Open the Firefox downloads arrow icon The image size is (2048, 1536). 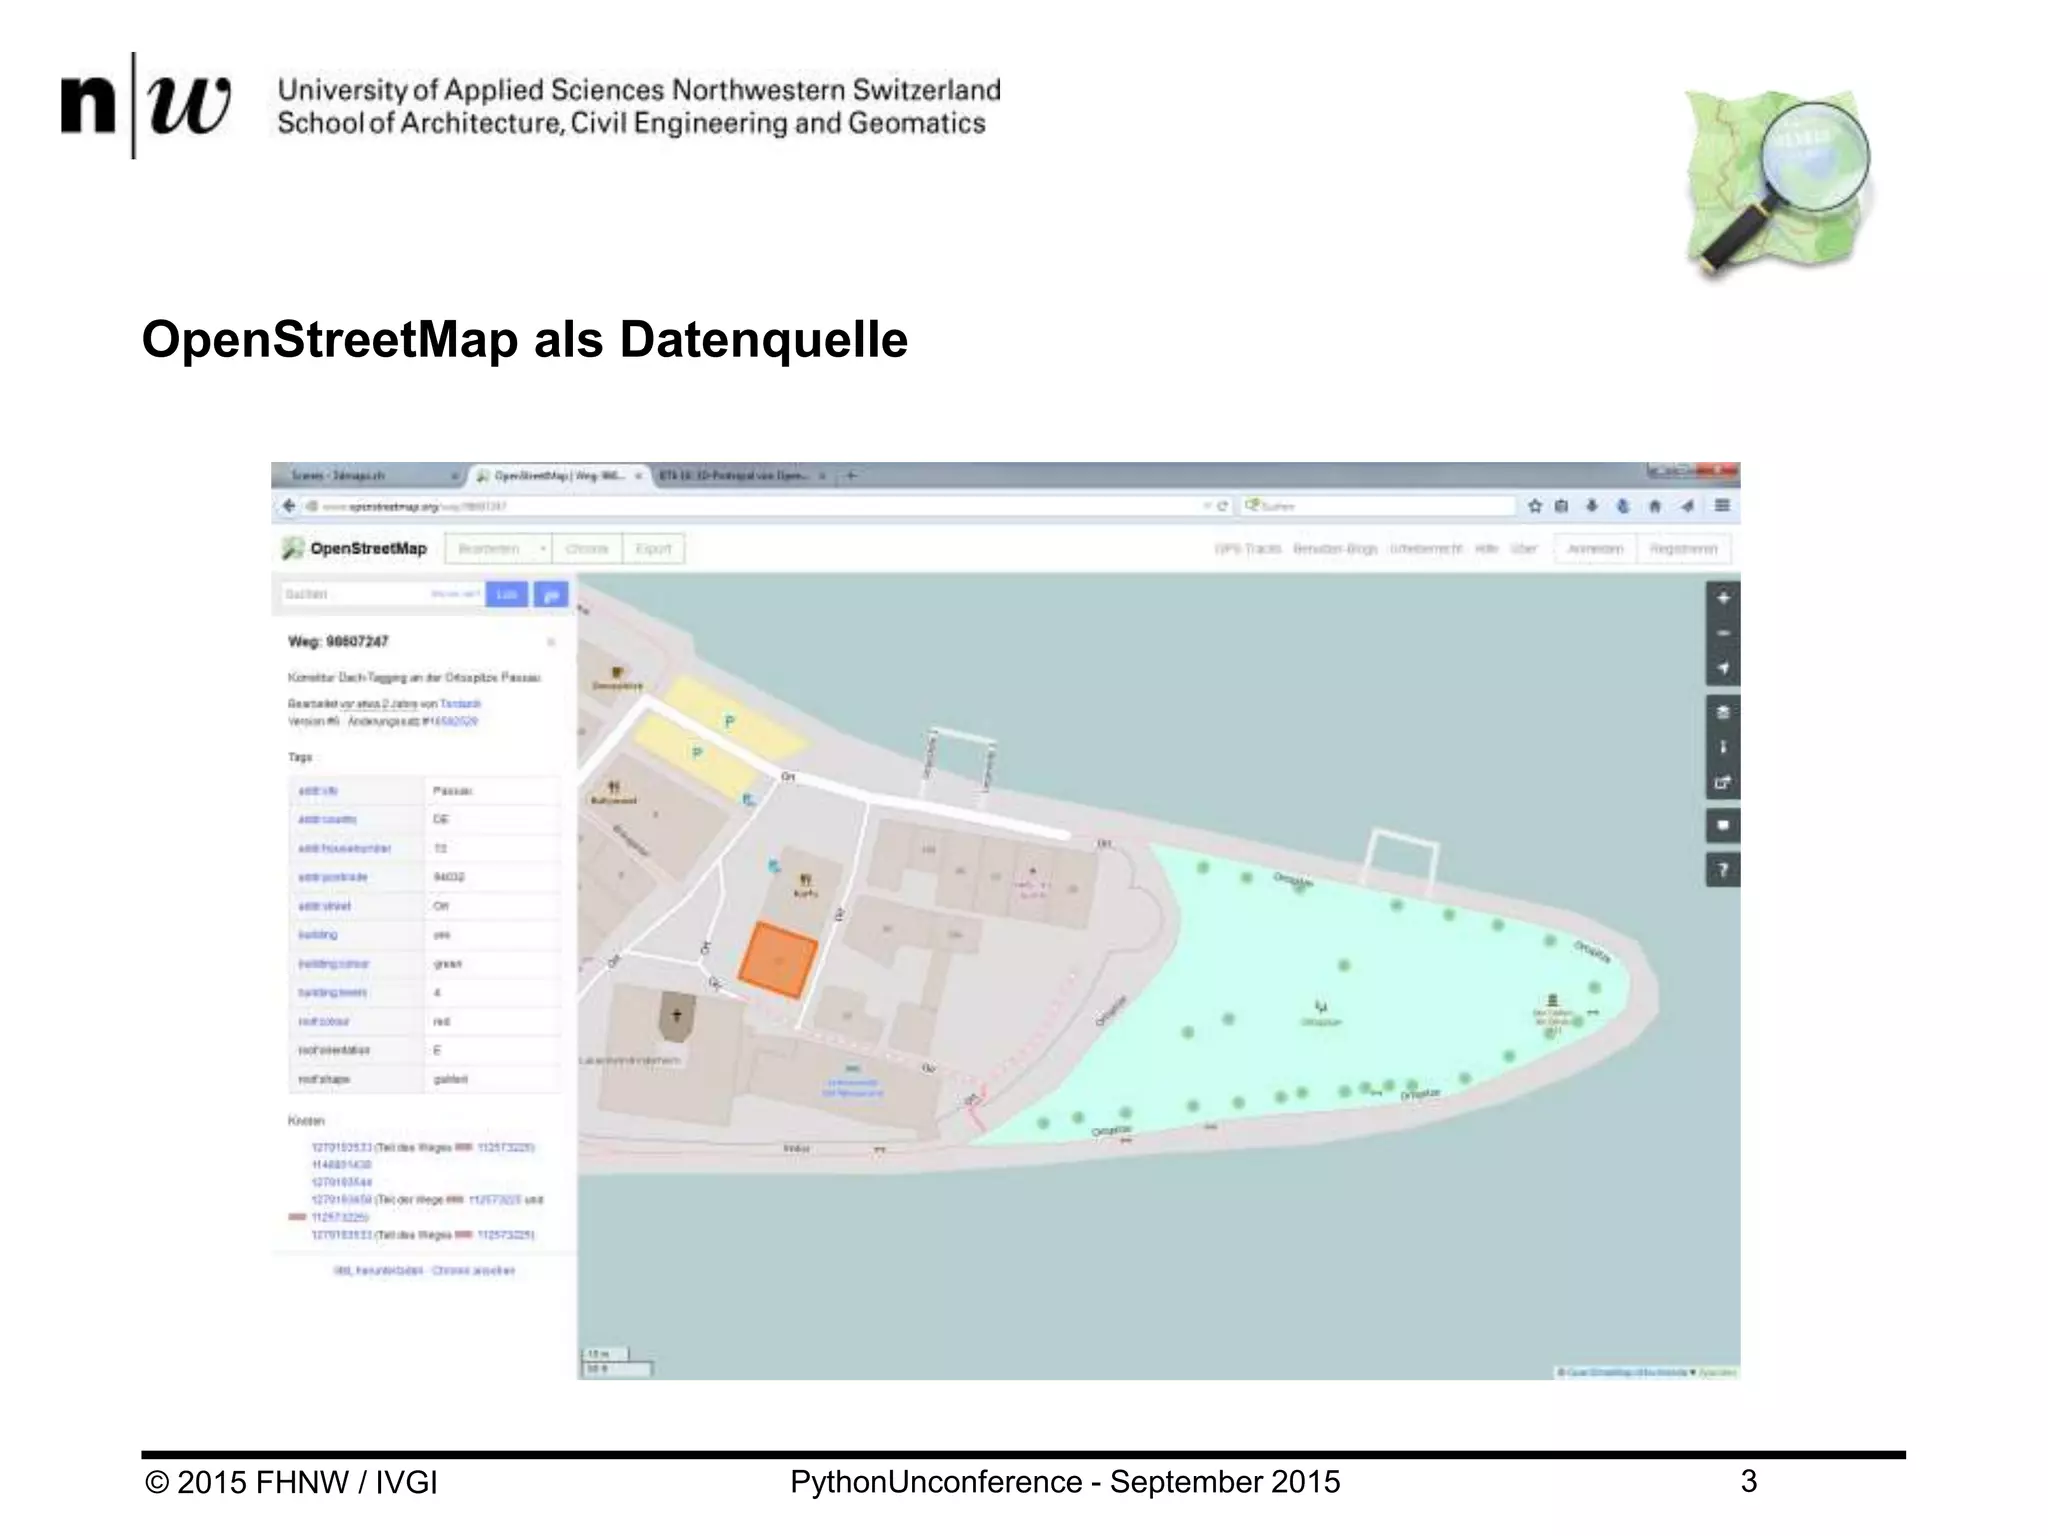point(1592,506)
